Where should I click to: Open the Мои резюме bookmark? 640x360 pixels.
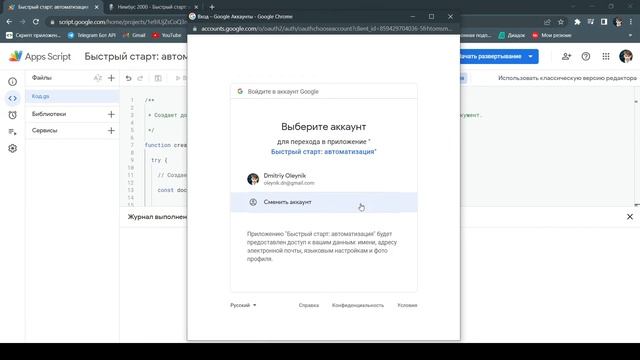551,36
